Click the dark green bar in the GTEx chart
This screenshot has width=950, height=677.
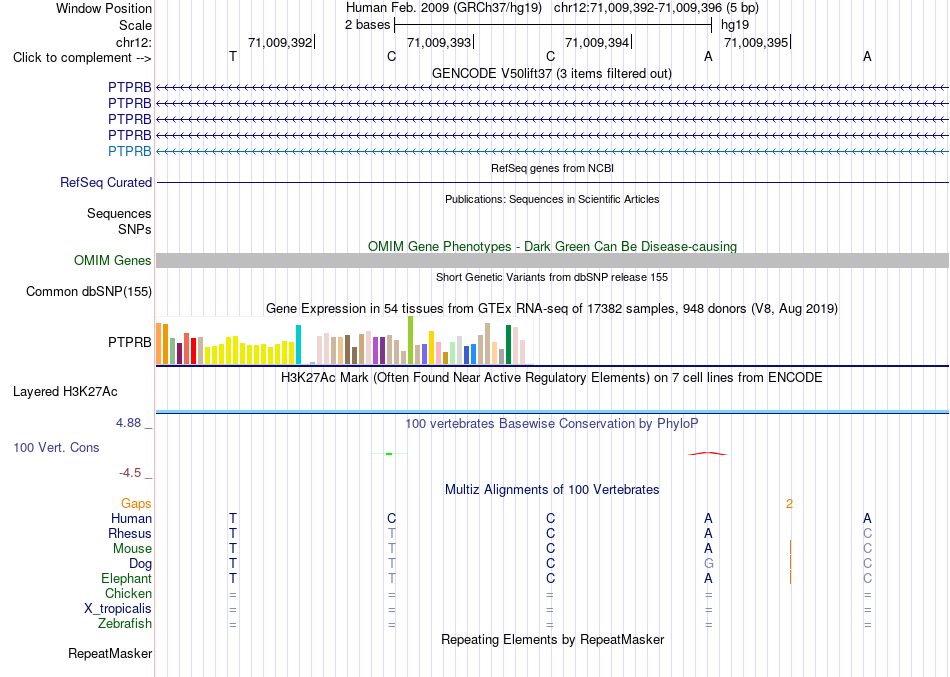(508, 344)
